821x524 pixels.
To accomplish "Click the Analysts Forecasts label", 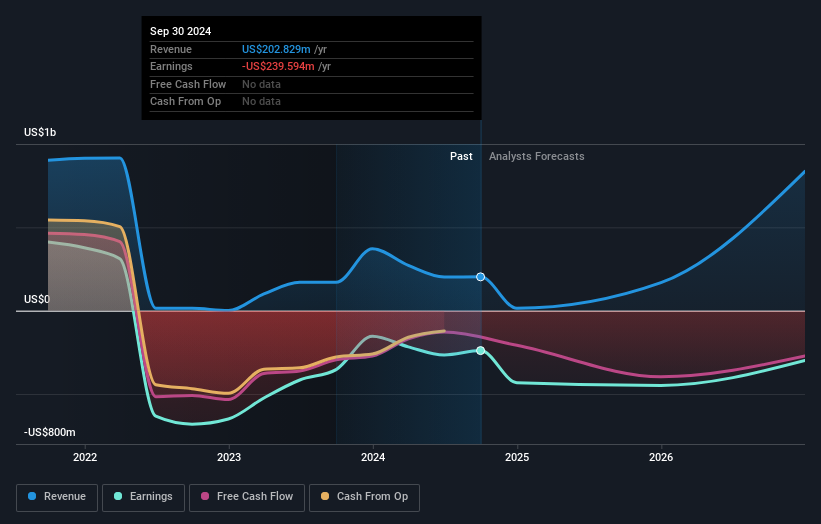I will (537, 157).
